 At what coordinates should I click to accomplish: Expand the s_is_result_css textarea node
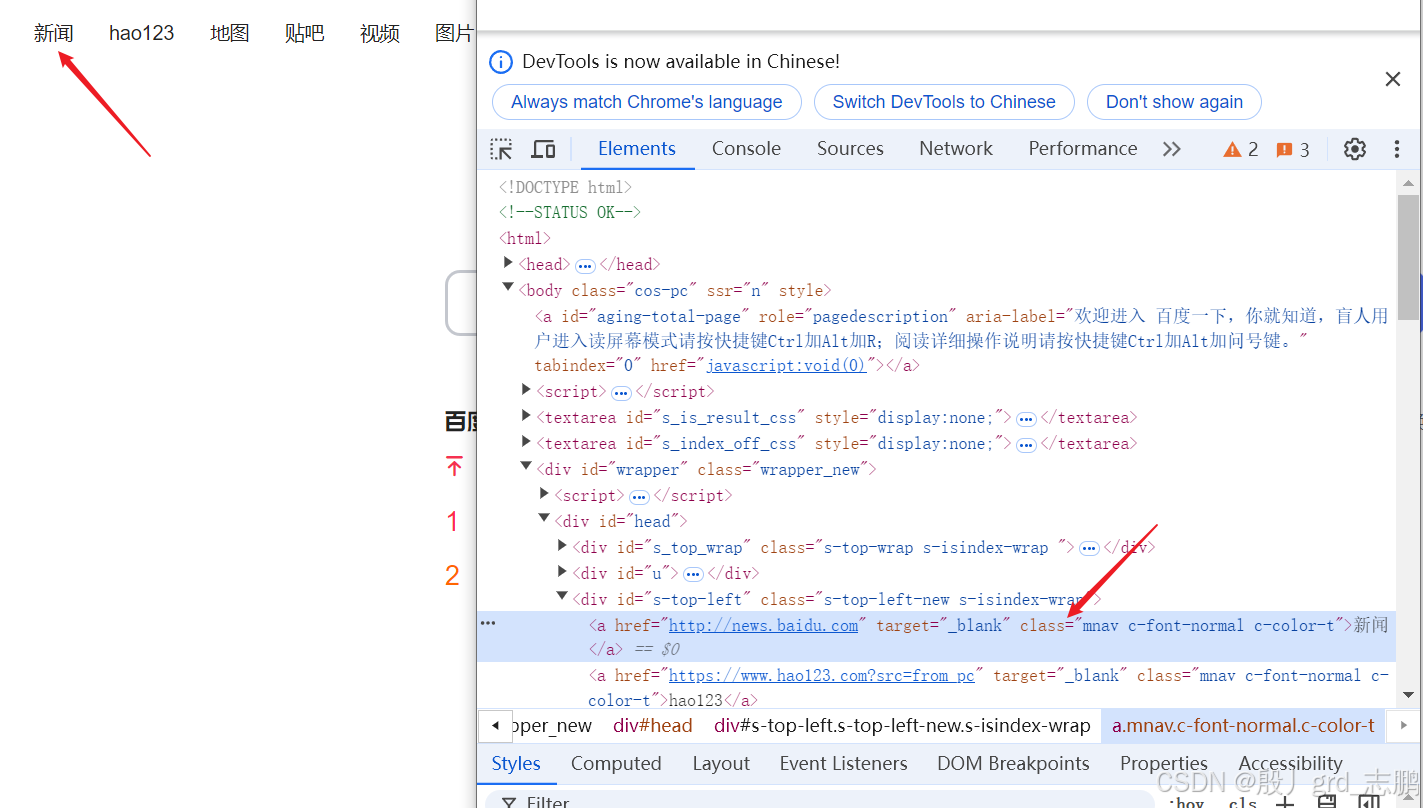[527, 416]
